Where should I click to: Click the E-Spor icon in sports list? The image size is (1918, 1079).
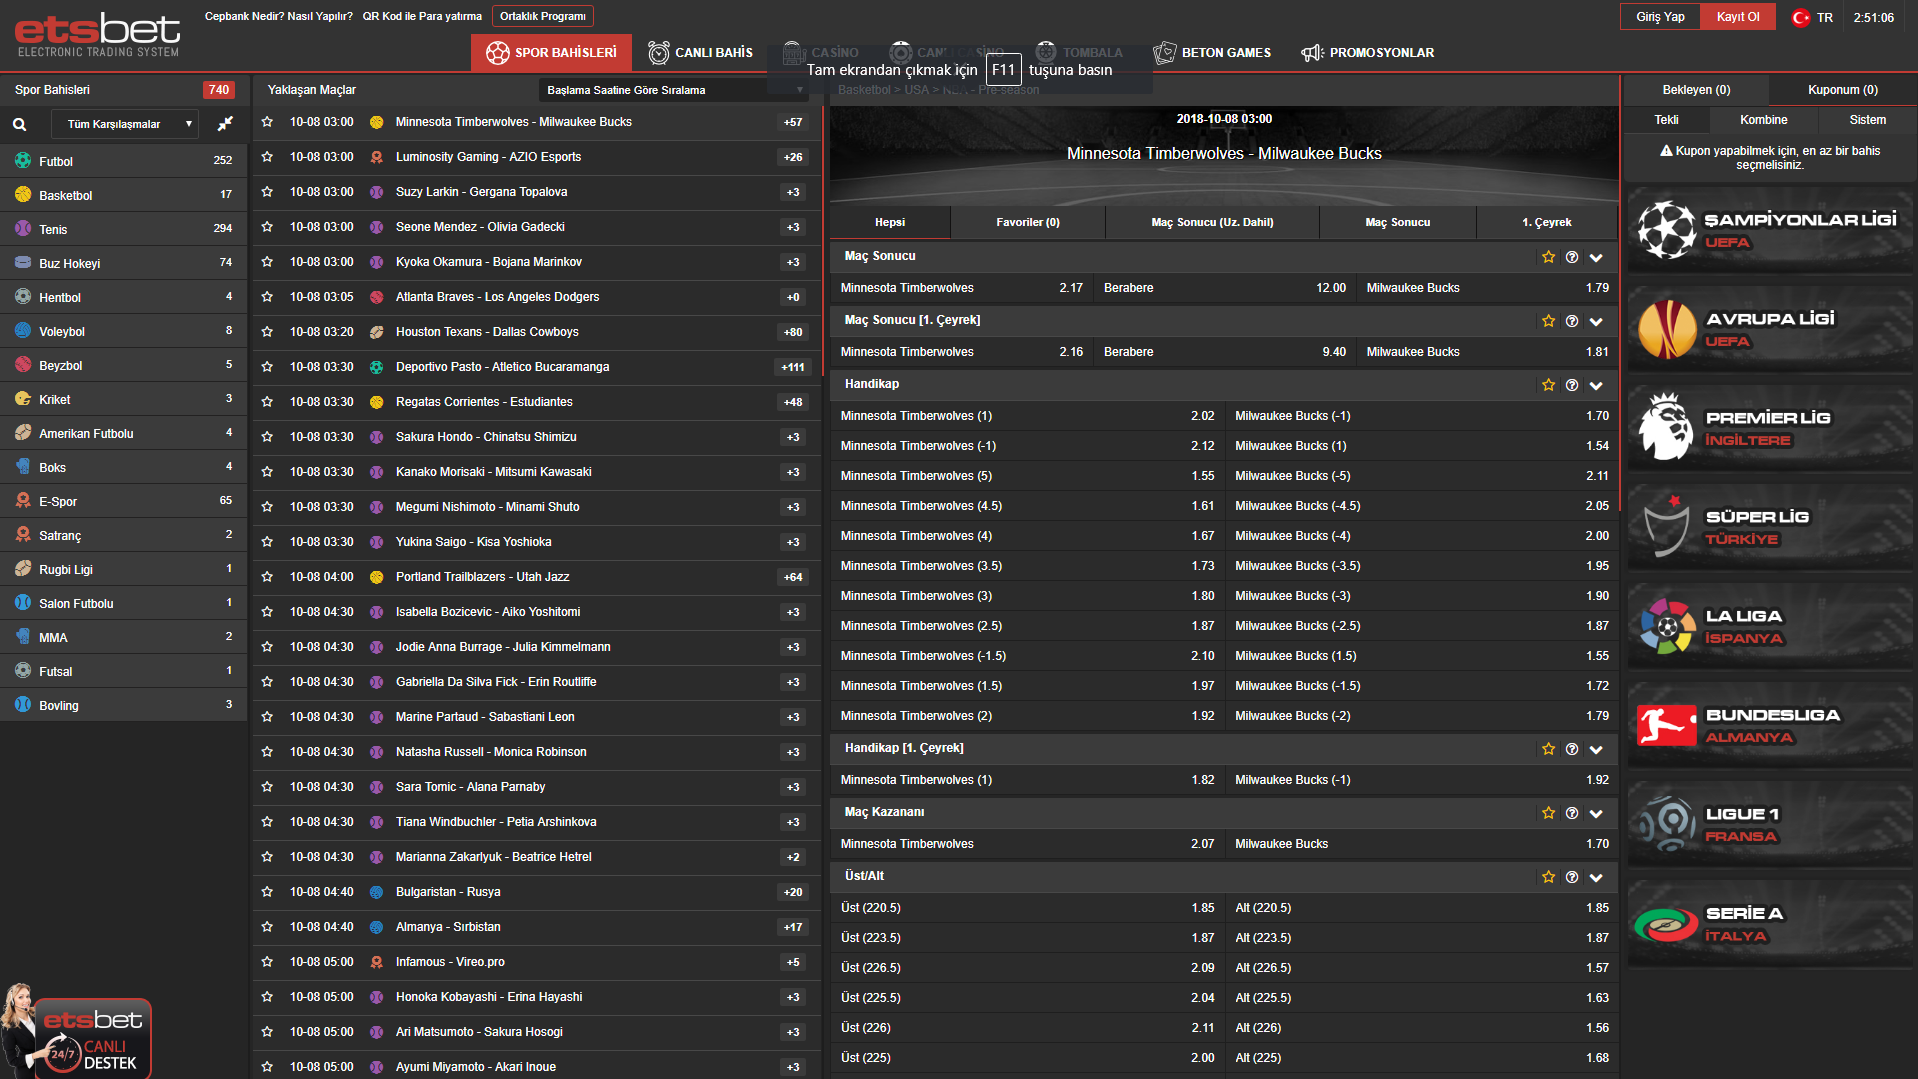coord(23,501)
